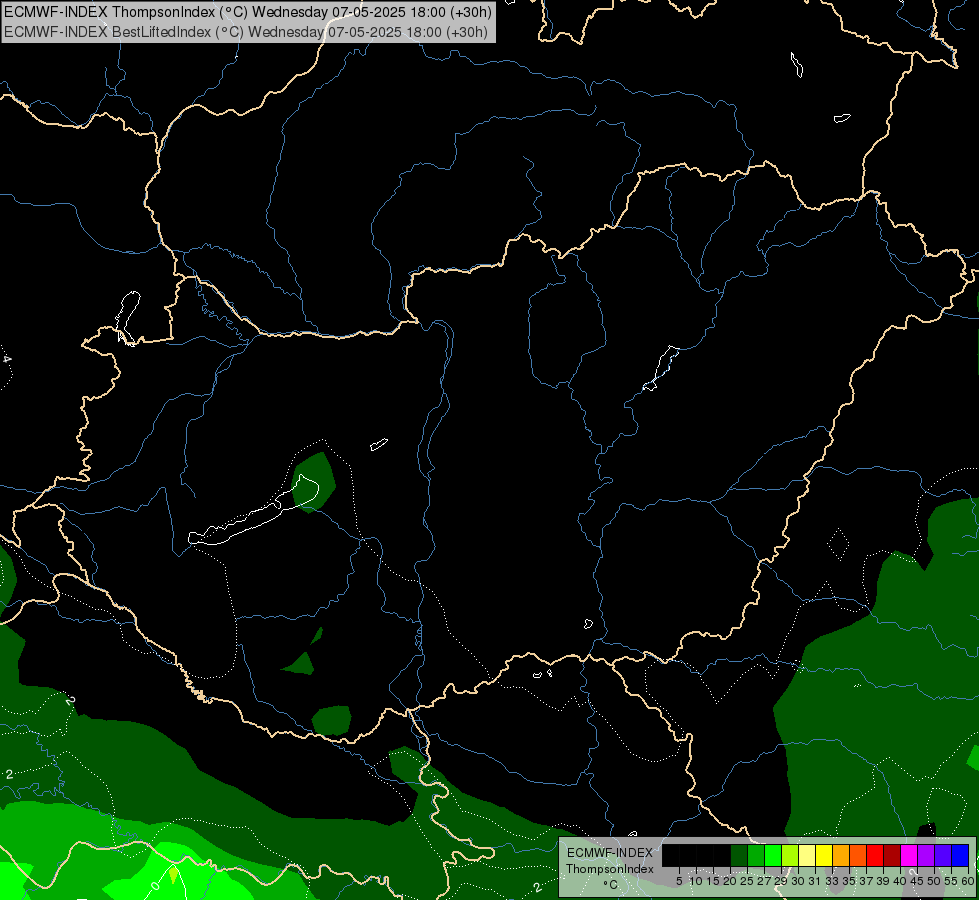Image resolution: width=979 pixels, height=900 pixels.
Task: Select the pure yellow 31-33 legend swatch
Action: [824, 855]
